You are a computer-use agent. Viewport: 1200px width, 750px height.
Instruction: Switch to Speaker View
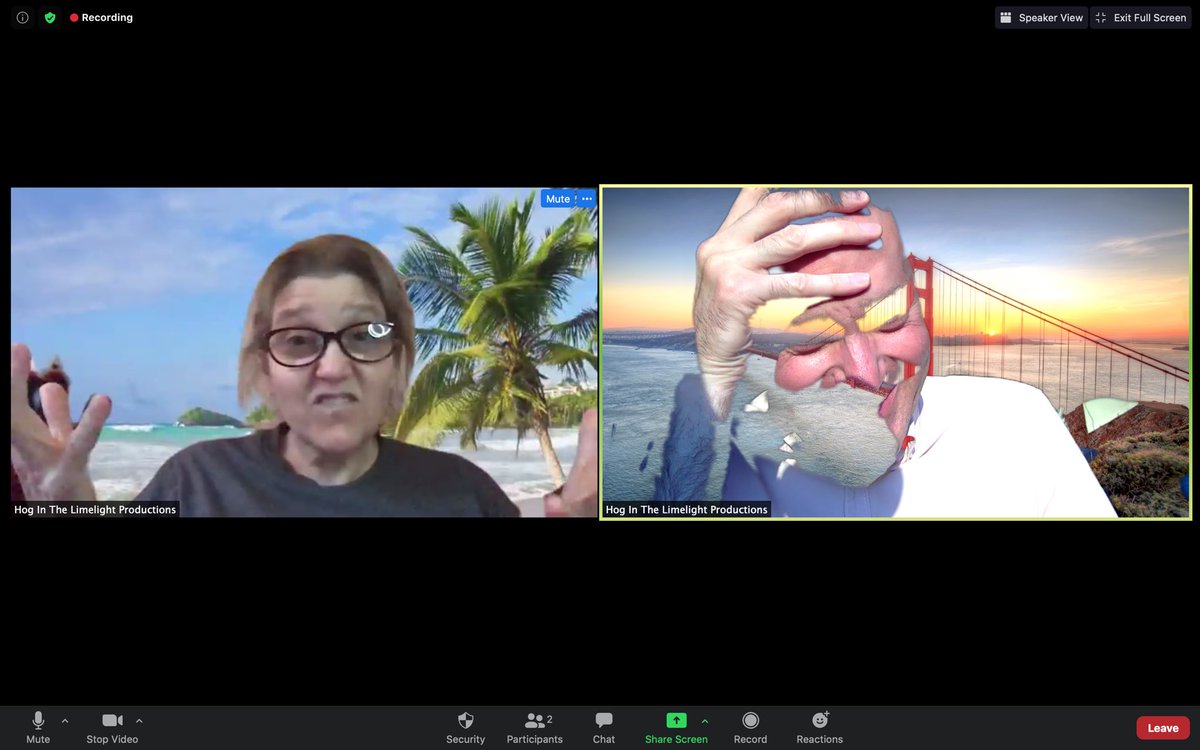point(1041,18)
